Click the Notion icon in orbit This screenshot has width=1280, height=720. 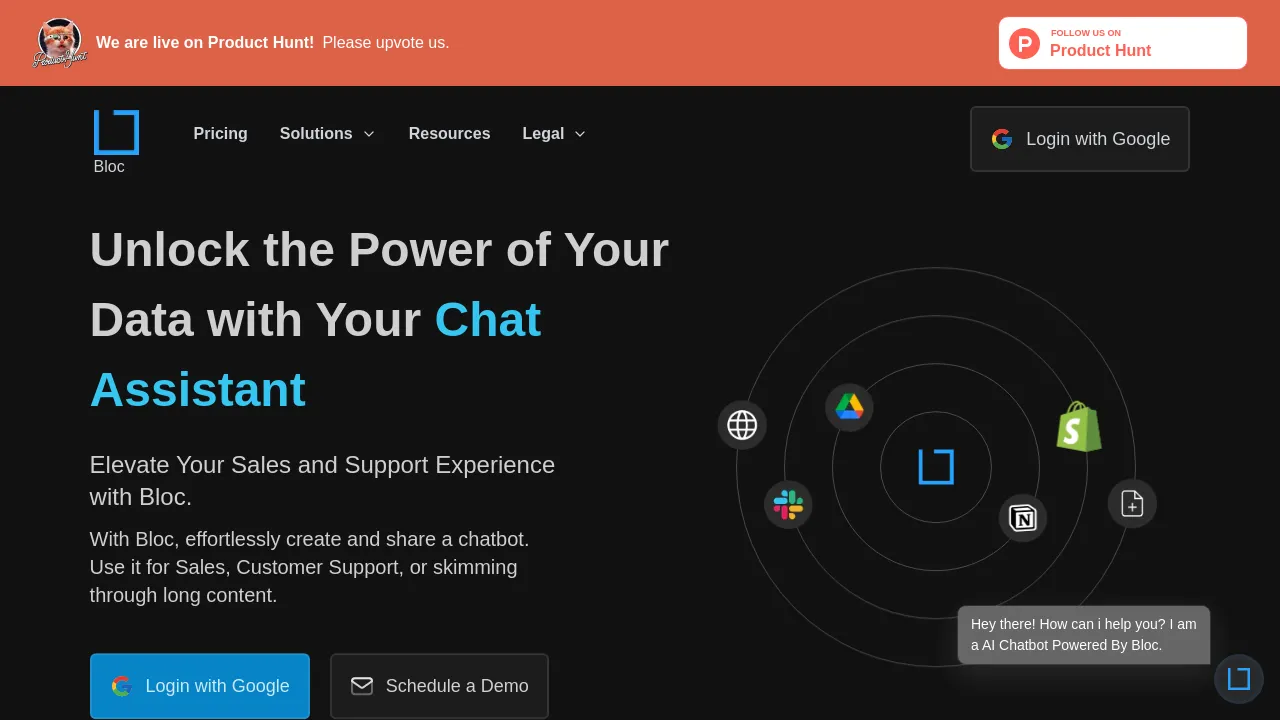point(1023,518)
